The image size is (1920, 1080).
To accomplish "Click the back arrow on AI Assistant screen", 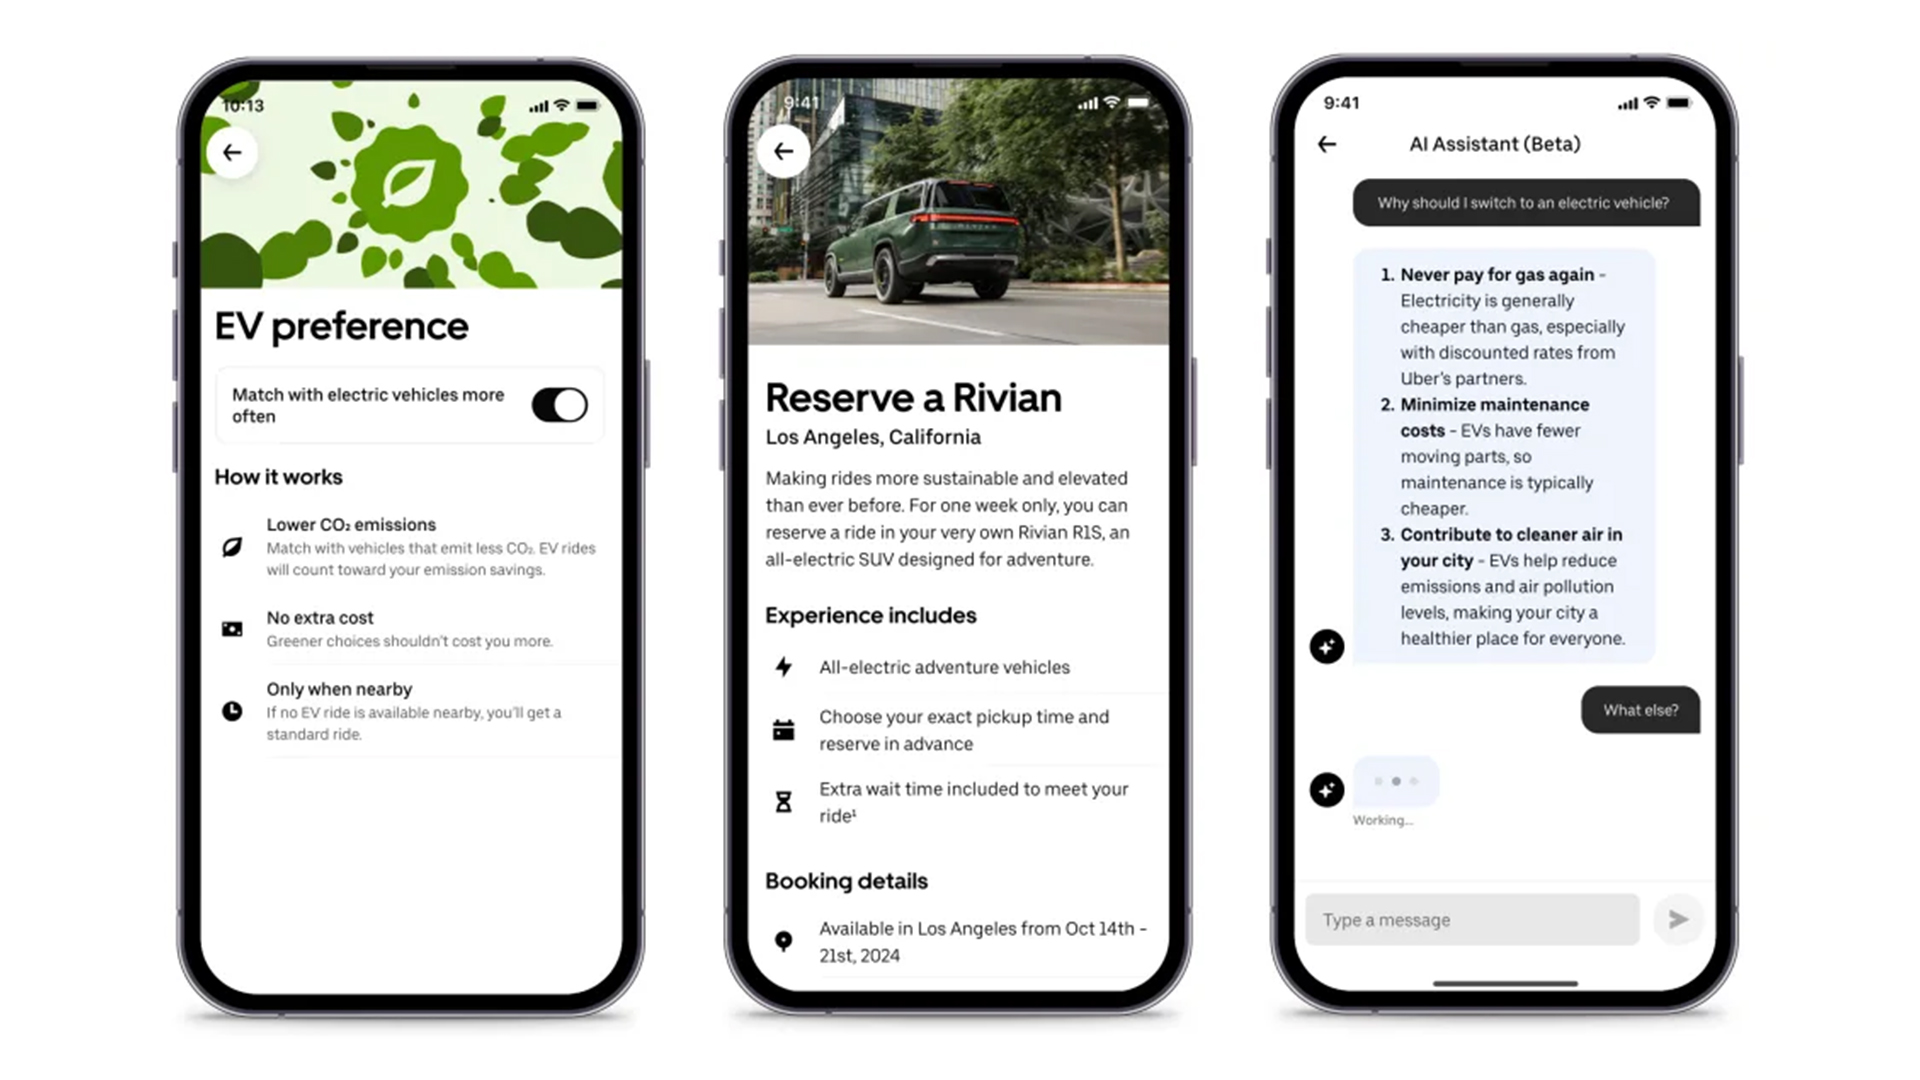I will (1328, 142).
